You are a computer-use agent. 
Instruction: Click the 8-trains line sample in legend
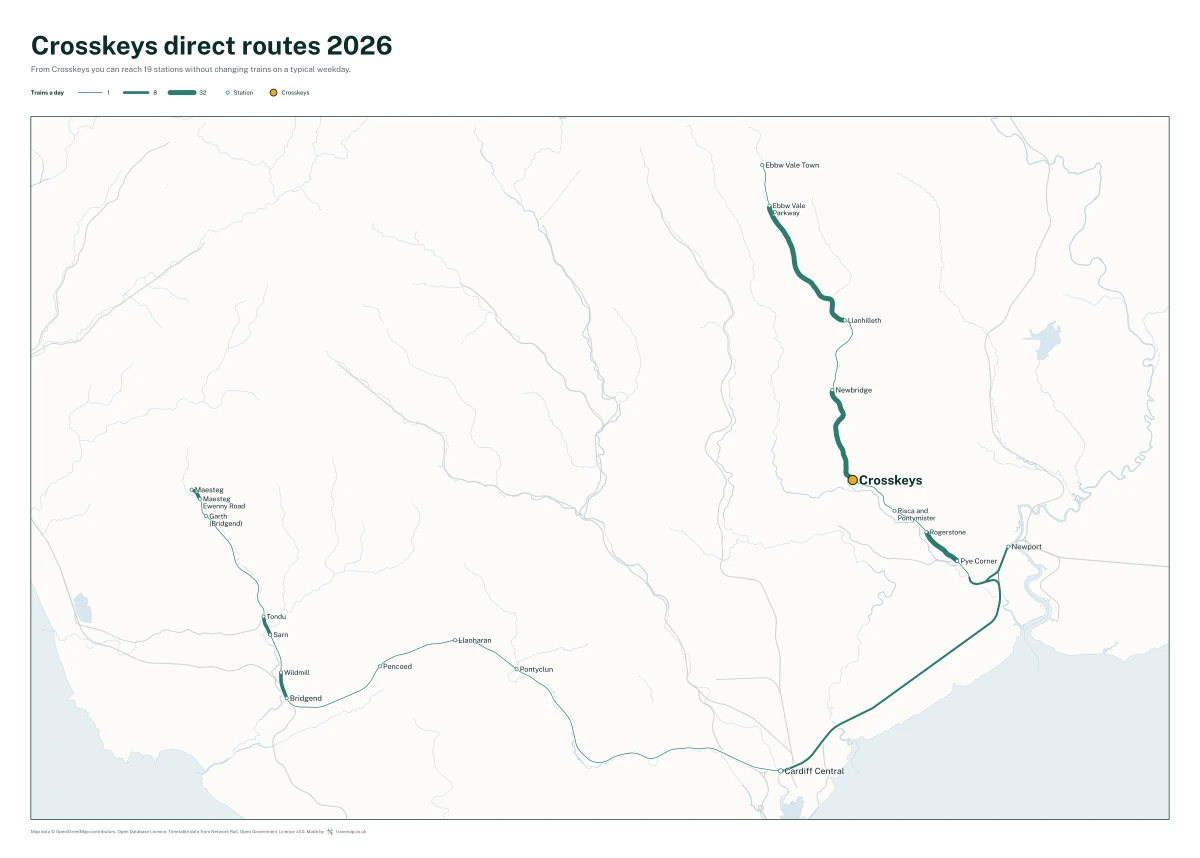coord(136,92)
